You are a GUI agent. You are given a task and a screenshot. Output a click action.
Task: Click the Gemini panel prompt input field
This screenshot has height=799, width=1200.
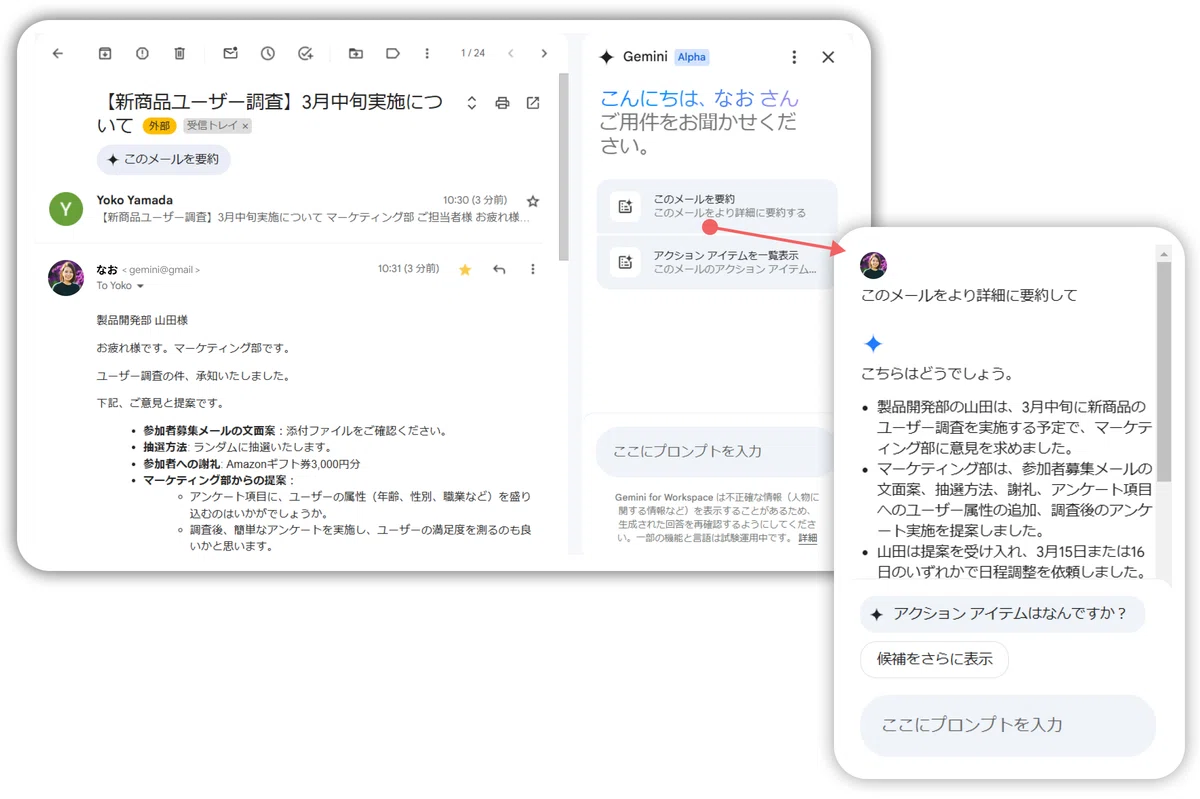(717, 452)
